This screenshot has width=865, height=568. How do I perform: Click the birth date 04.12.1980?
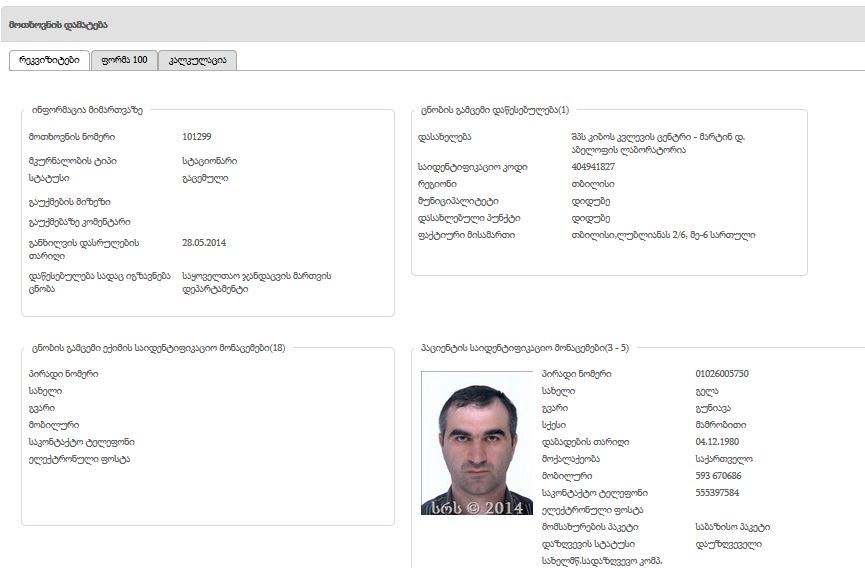pos(717,442)
